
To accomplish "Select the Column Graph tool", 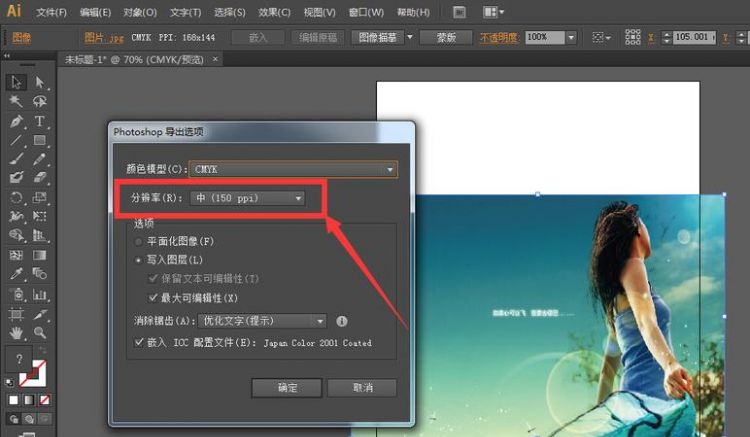I will click(x=40, y=294).
